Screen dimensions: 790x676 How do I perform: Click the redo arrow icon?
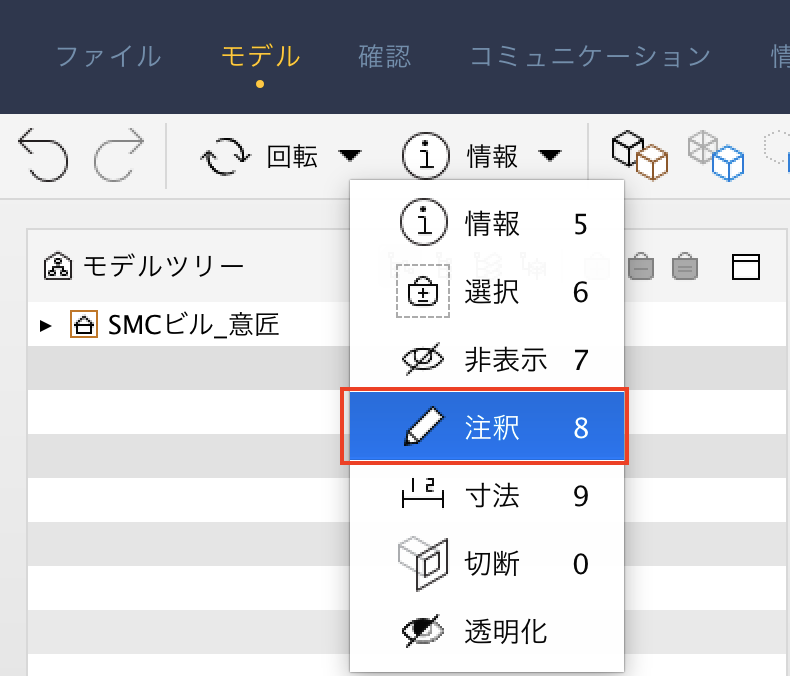(119, 155)
